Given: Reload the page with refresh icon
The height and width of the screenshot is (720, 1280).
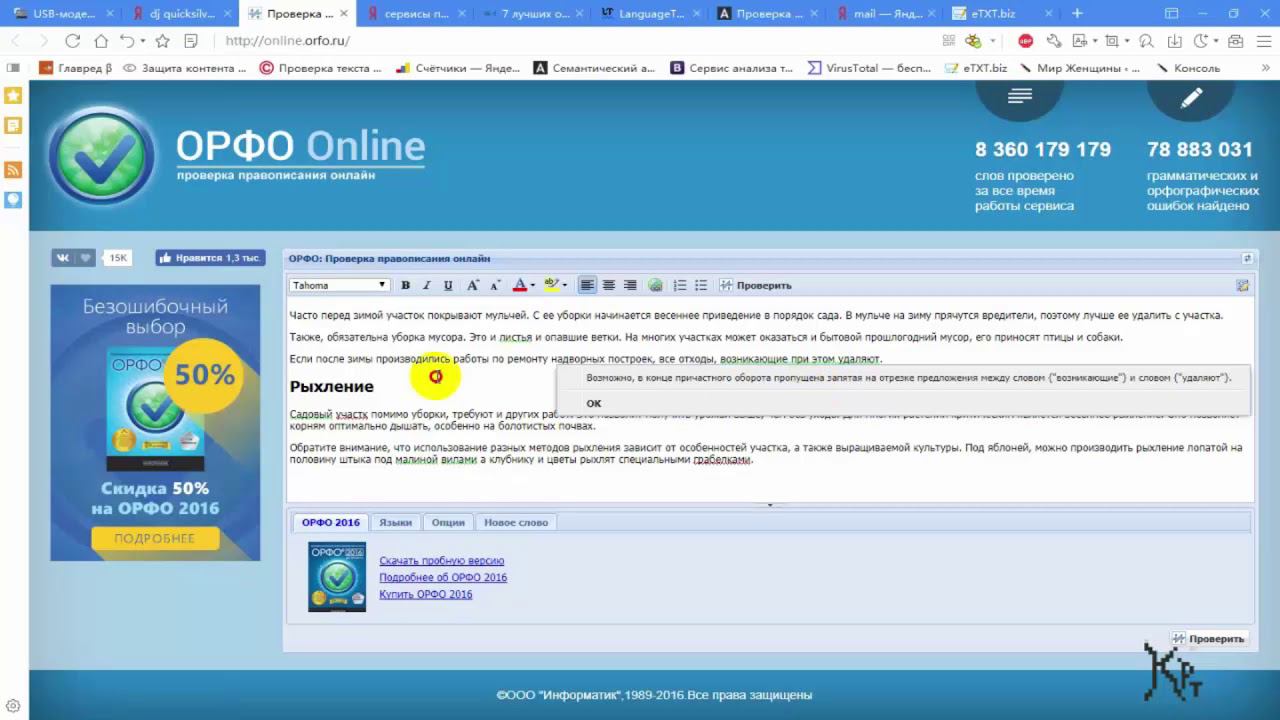Looking at the screenshot, I should tap(72, 41).
